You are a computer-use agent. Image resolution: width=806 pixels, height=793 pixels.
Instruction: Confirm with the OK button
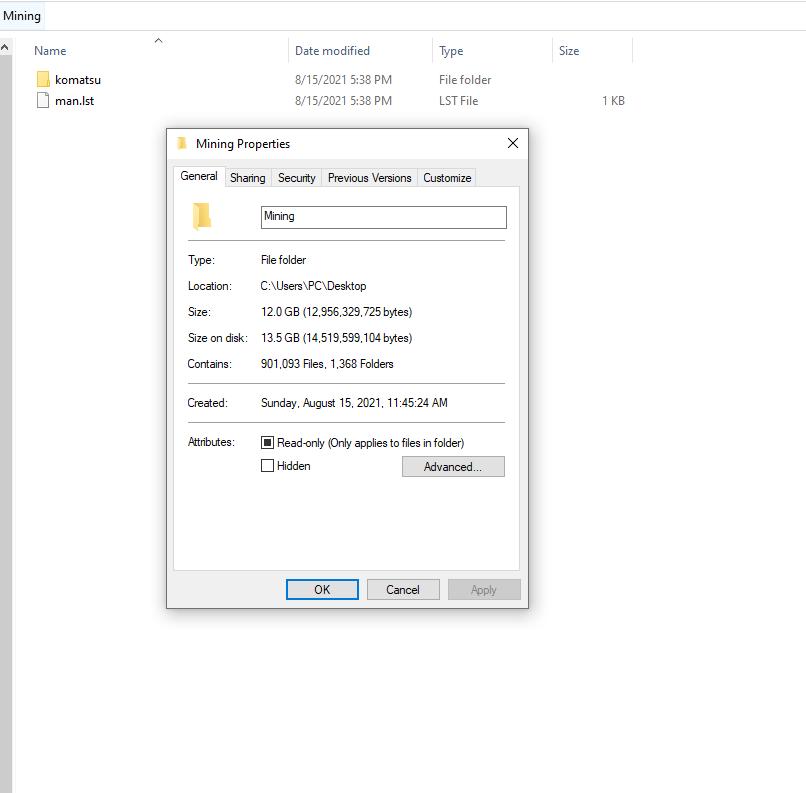pos(322,589)
